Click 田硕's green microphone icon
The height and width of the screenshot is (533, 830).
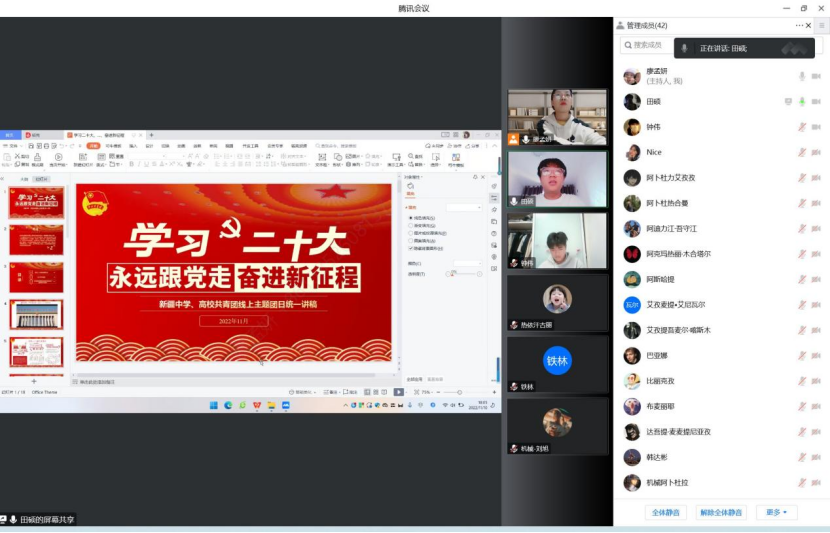coord(802,102)
